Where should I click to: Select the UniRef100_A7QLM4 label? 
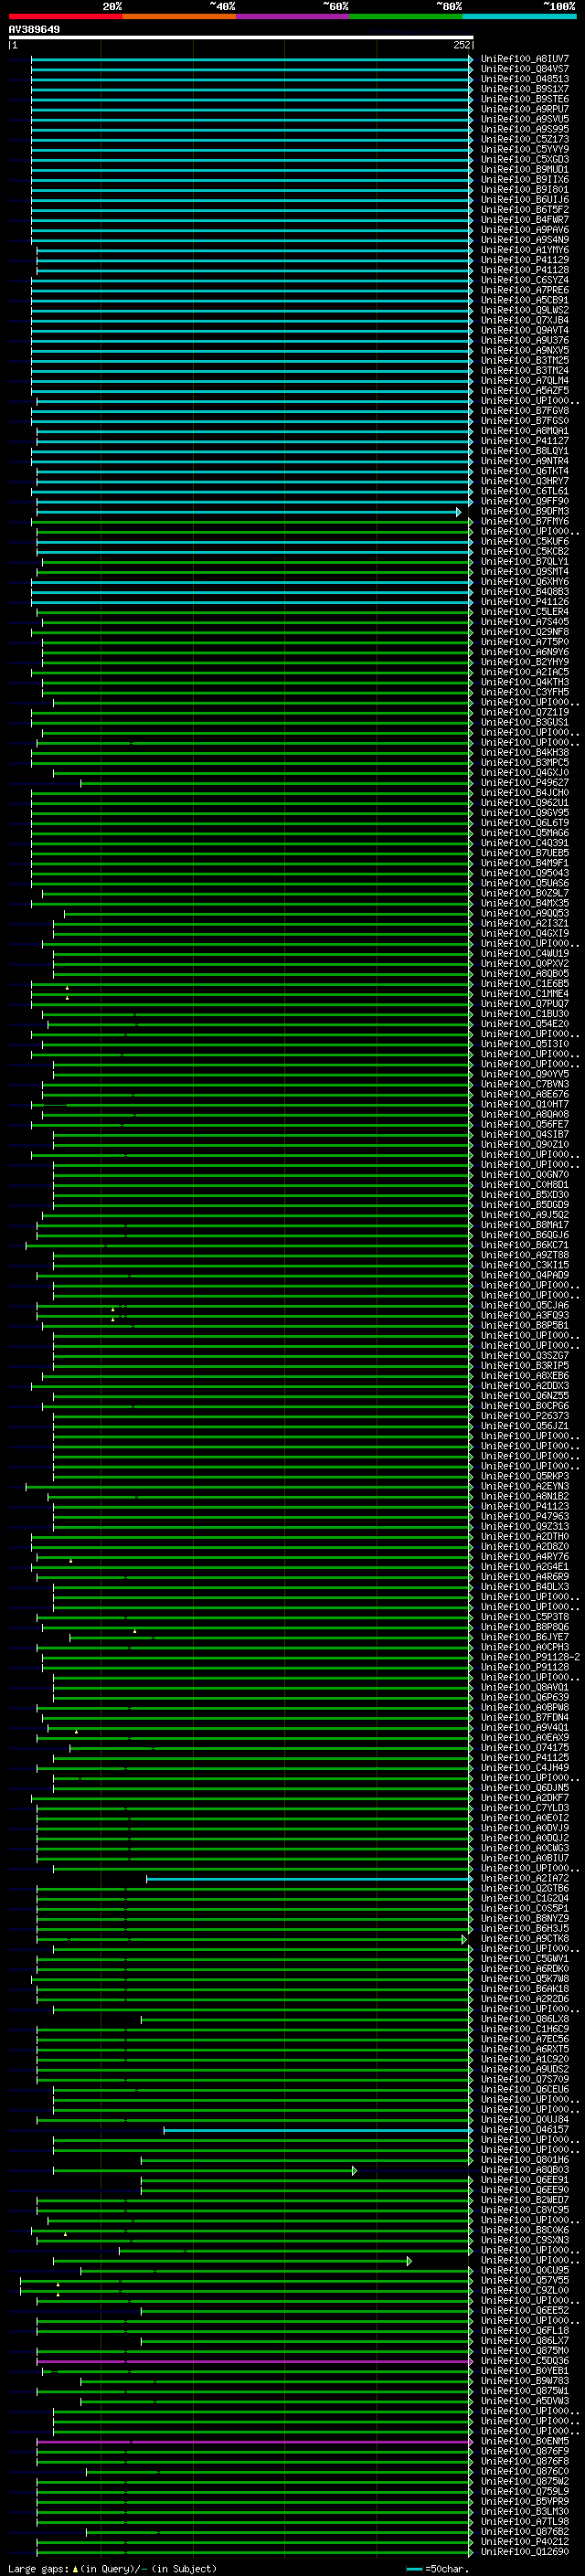pyautogui.click(x=524, y=380)
